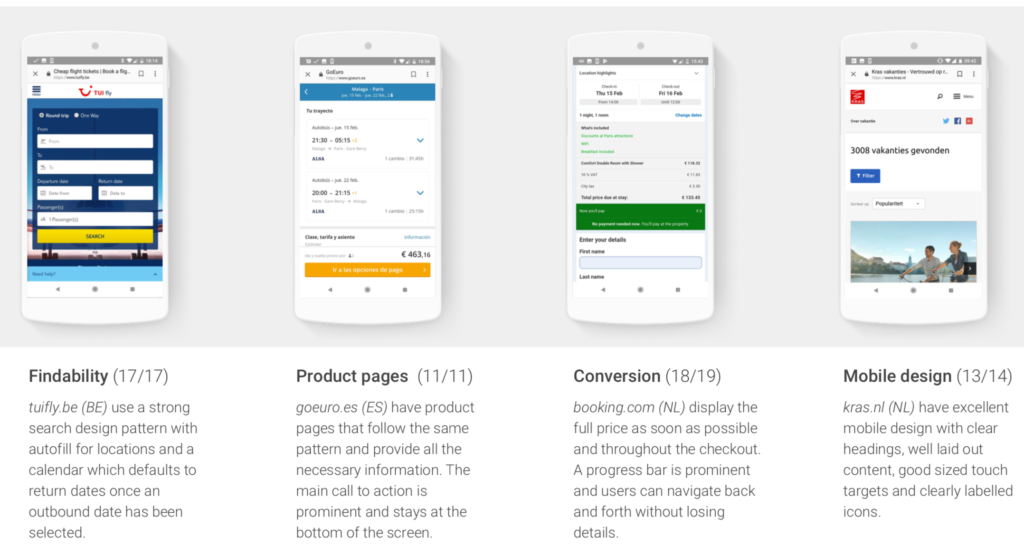The width and height of the screenshot is (1024, 545).
Task: Click the Change dates link on booking page
Action: (688, 115)
